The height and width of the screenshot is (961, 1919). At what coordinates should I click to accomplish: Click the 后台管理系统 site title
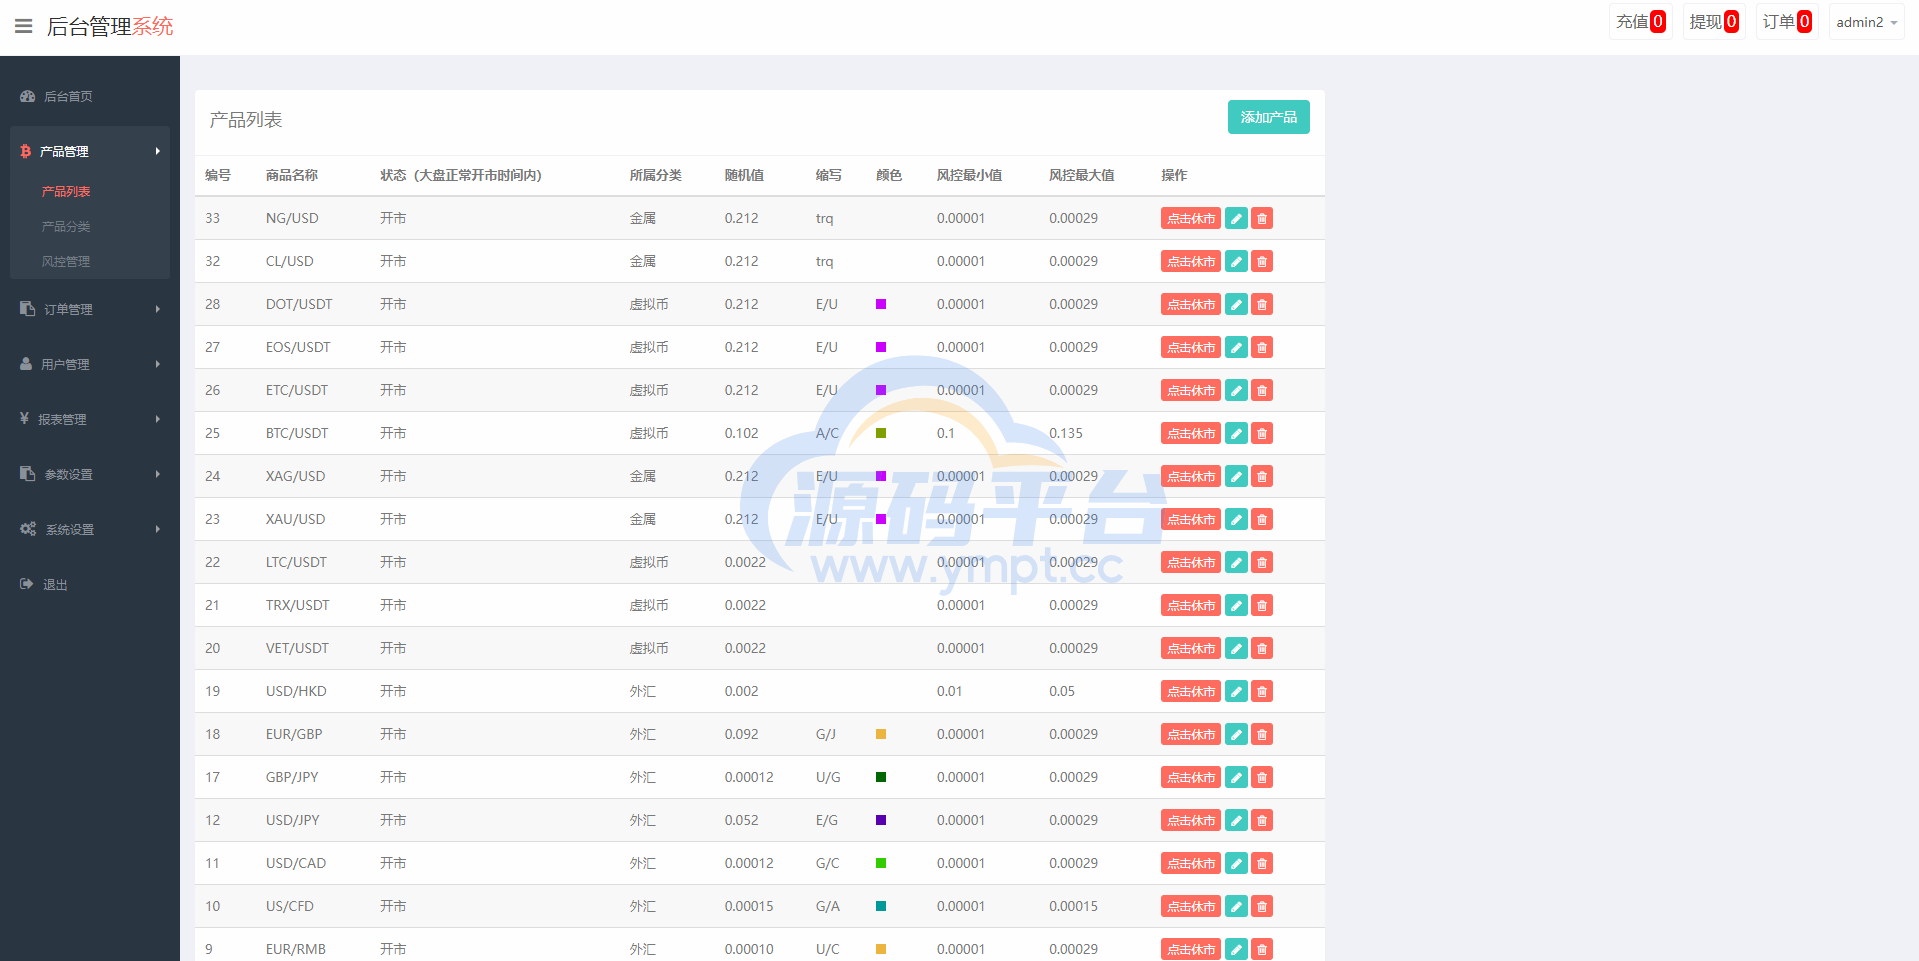(x=110, y=26)
